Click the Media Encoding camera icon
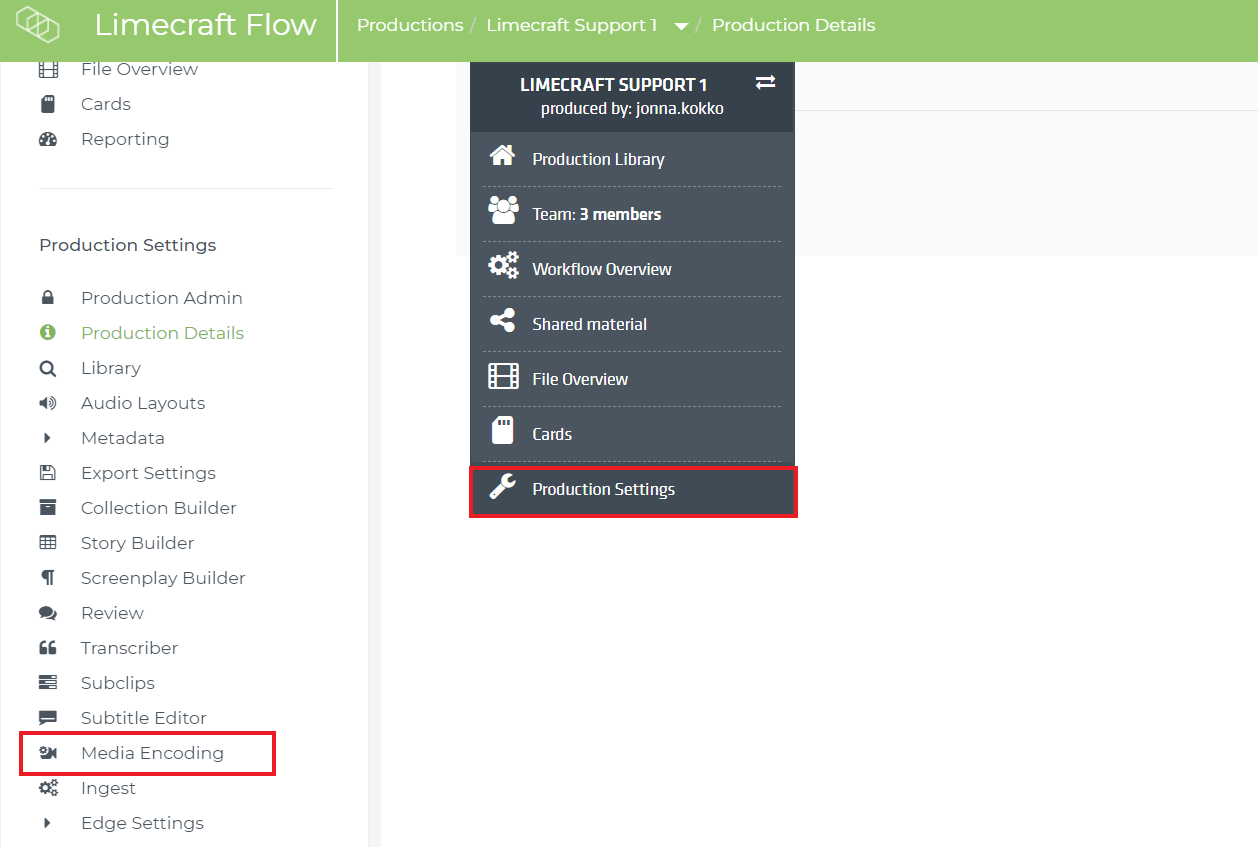Viewport: 1258px width, 847px height. coord(48,753)
